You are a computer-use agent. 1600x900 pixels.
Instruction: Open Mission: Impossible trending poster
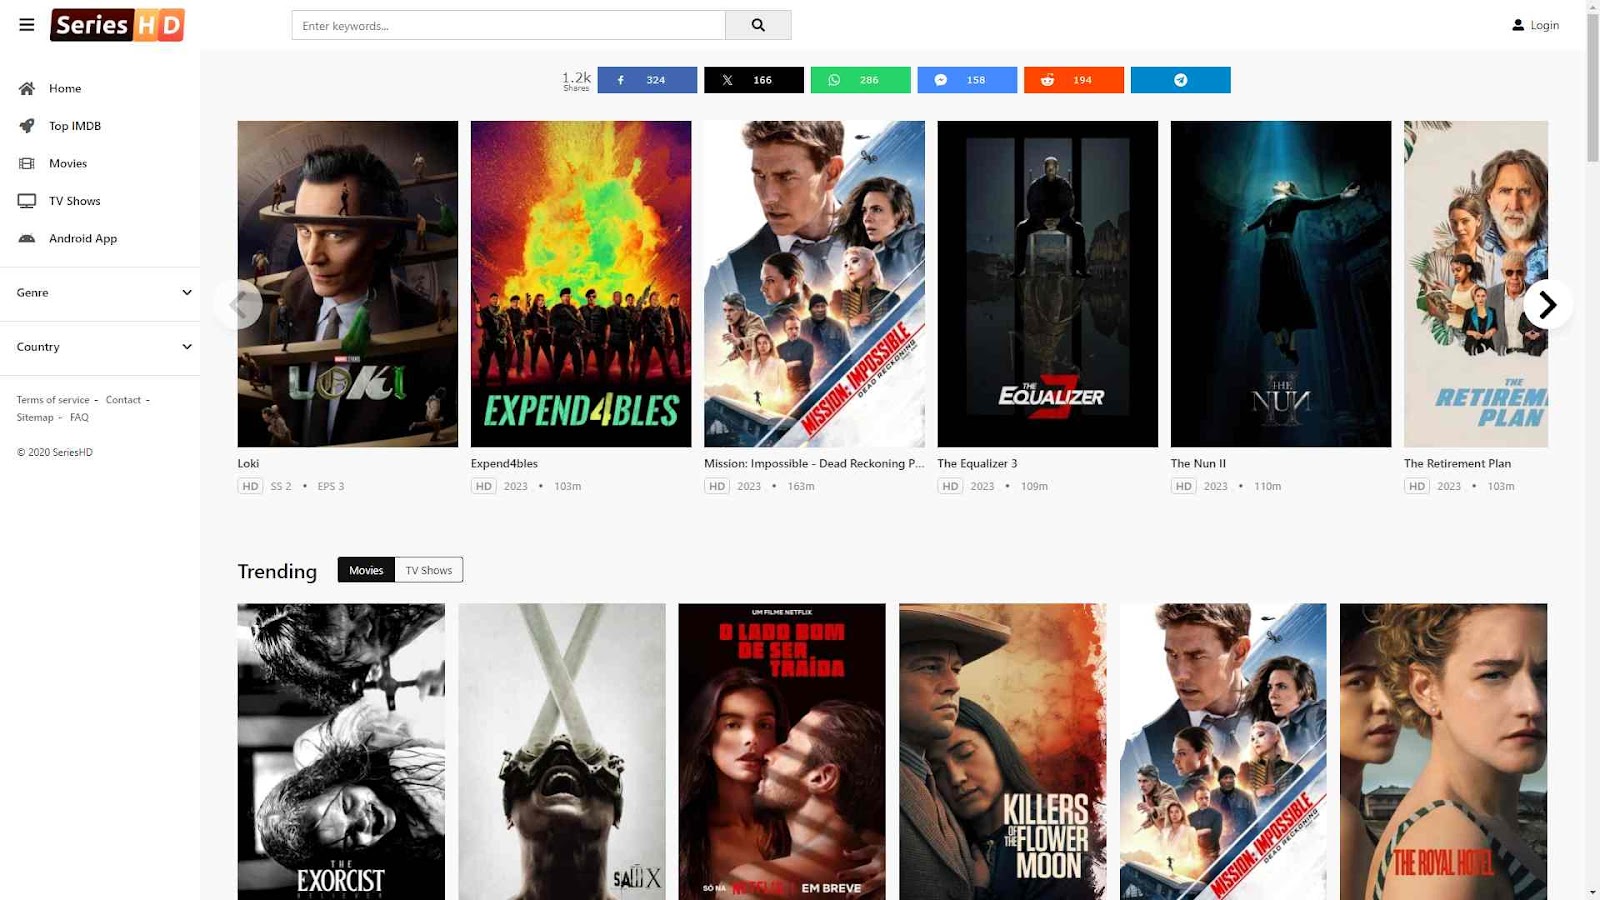click(x=1223, y=751)
